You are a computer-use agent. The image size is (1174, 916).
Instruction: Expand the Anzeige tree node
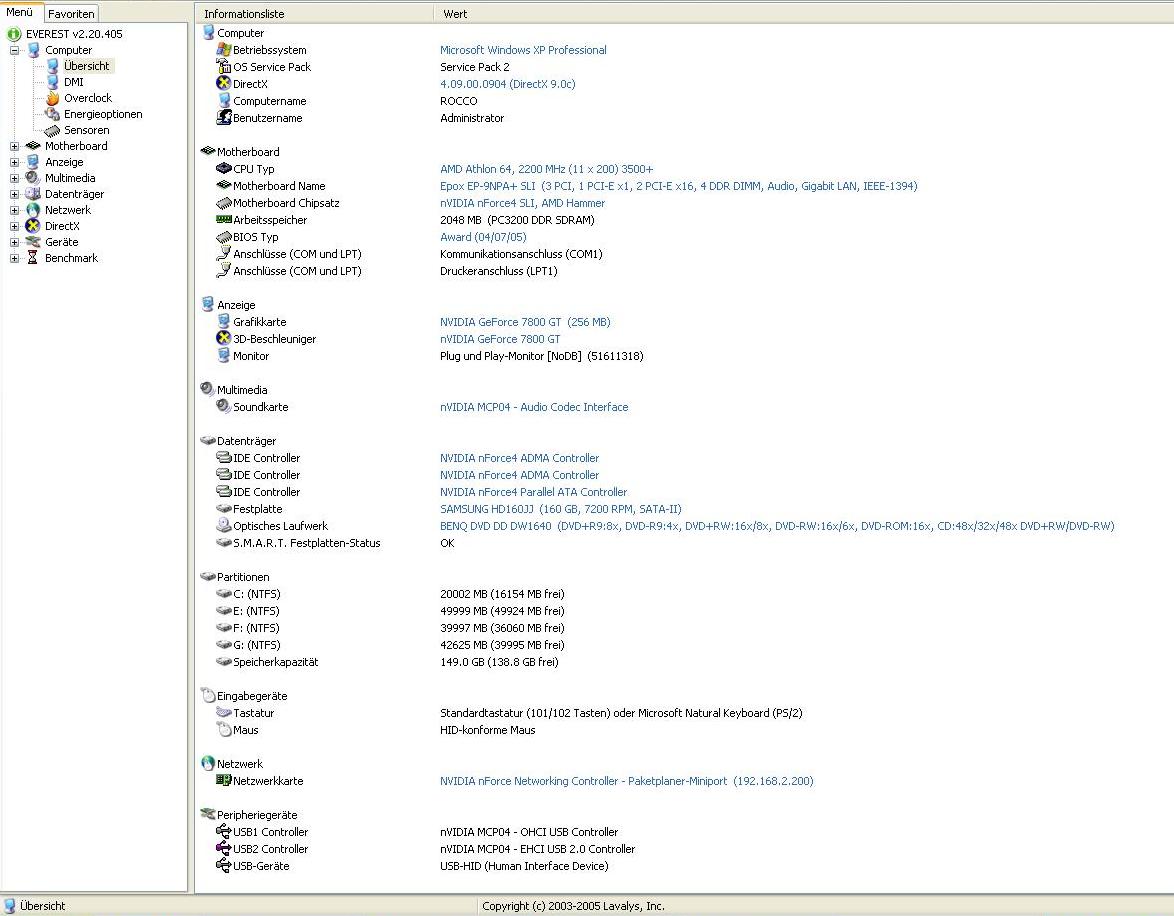(x=14, y=162)
